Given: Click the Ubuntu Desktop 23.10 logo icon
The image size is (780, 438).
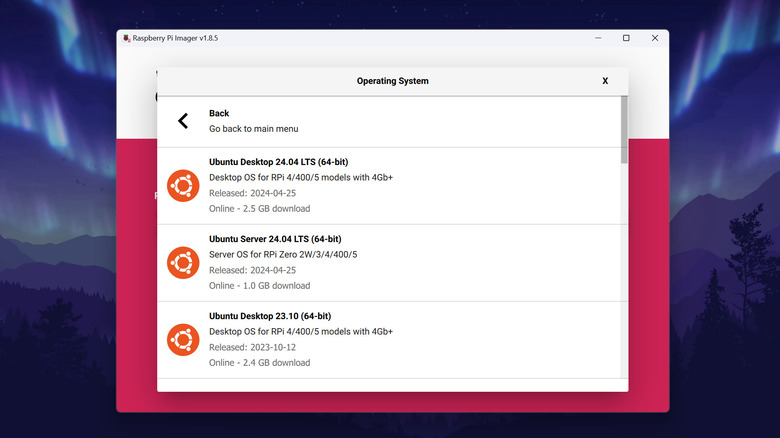Looking at the screenshot, I should pyautogui.click(x=183, y=340).
